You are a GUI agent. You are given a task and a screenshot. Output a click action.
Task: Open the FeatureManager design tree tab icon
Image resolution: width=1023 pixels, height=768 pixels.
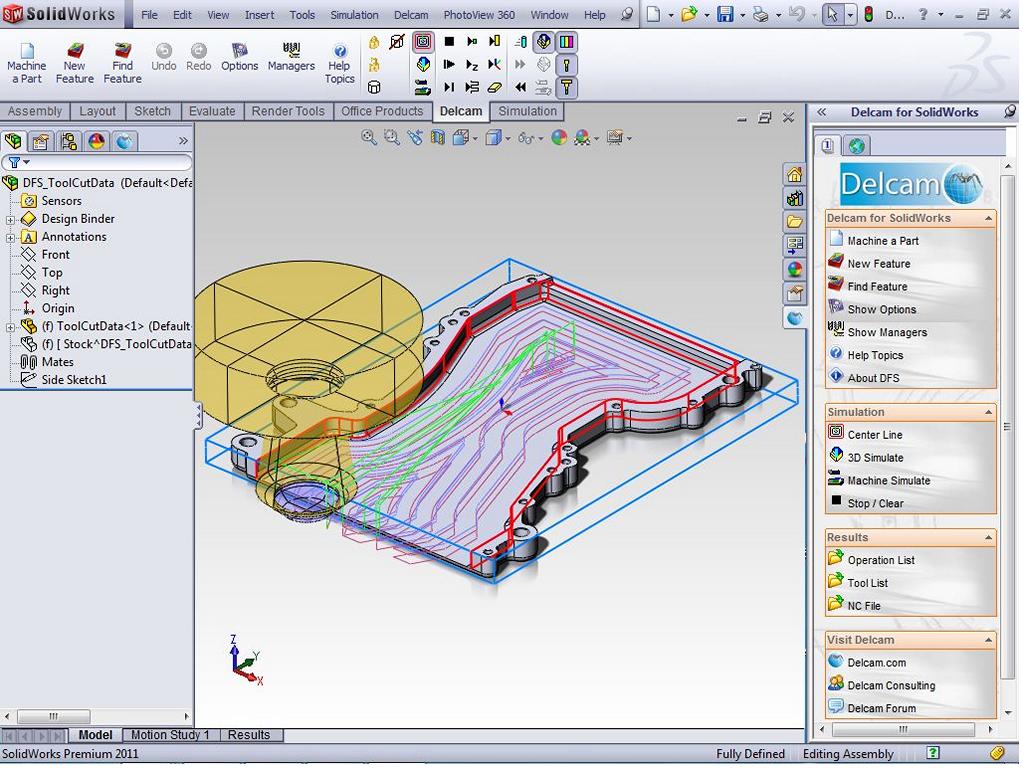tap(13, 141)
